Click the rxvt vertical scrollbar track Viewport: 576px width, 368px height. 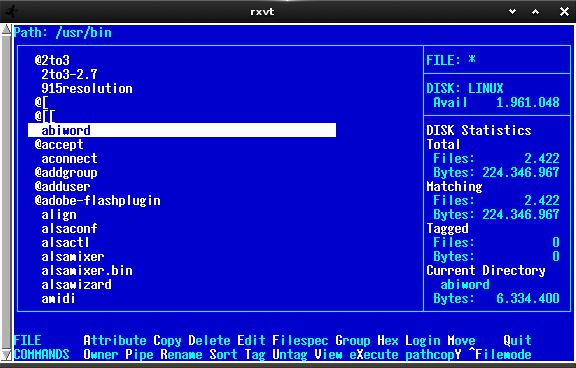point(6,192)
